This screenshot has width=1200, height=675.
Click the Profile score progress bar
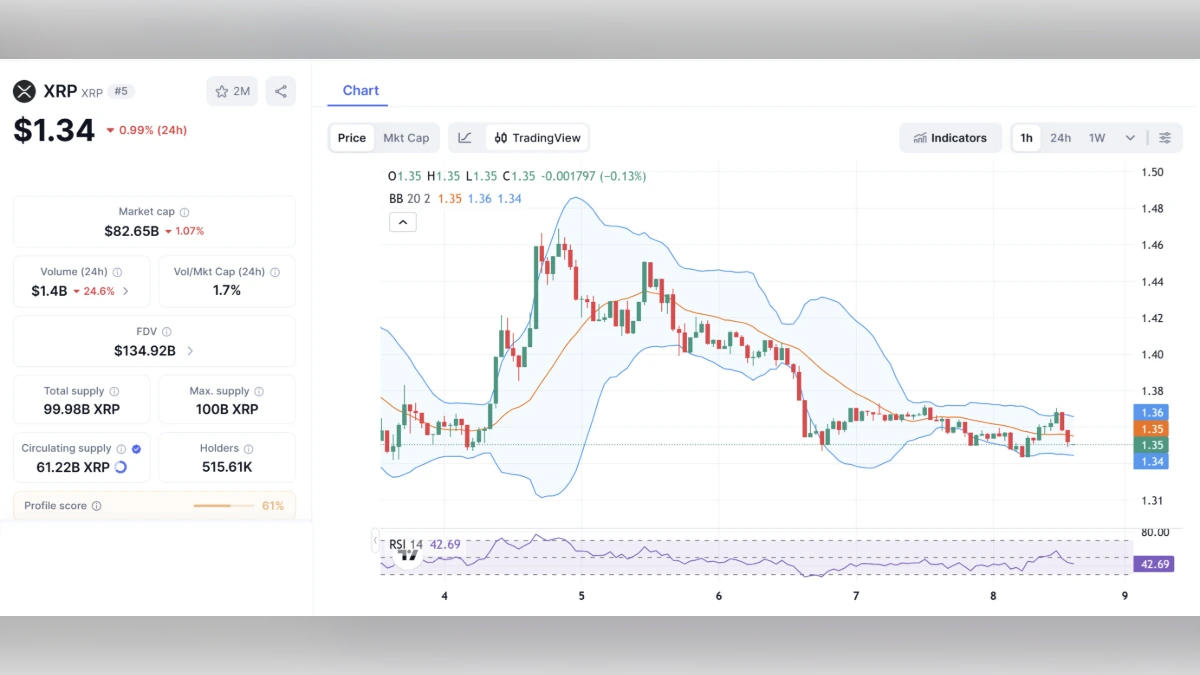pyautogui.click(x=224, y=506)
